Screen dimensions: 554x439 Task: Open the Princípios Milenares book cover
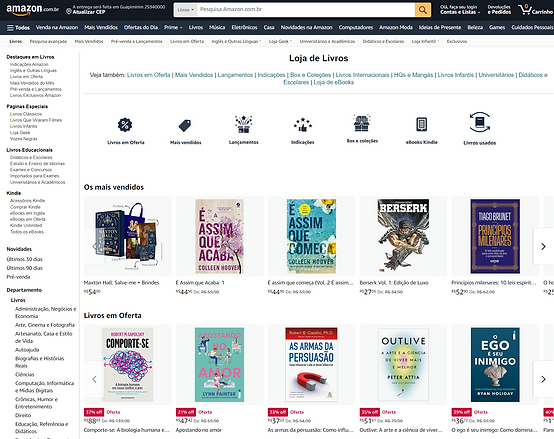tap(495, 236)
